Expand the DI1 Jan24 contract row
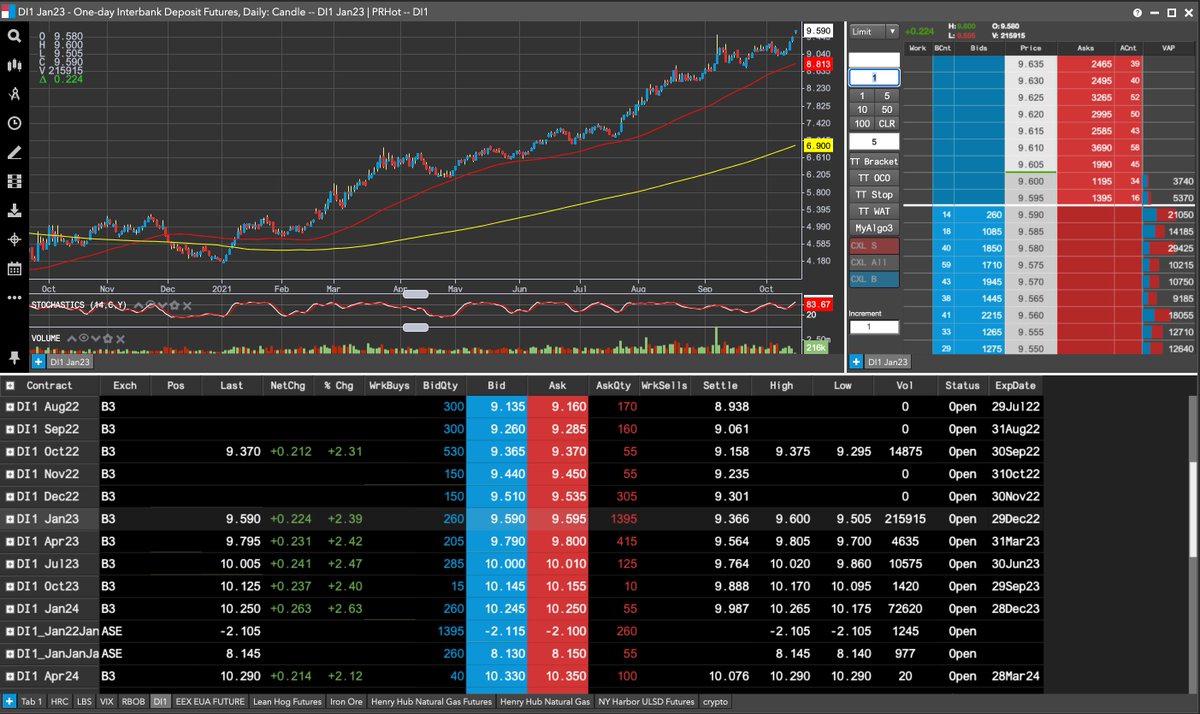1200x714 pixels. tap(10, 609)
